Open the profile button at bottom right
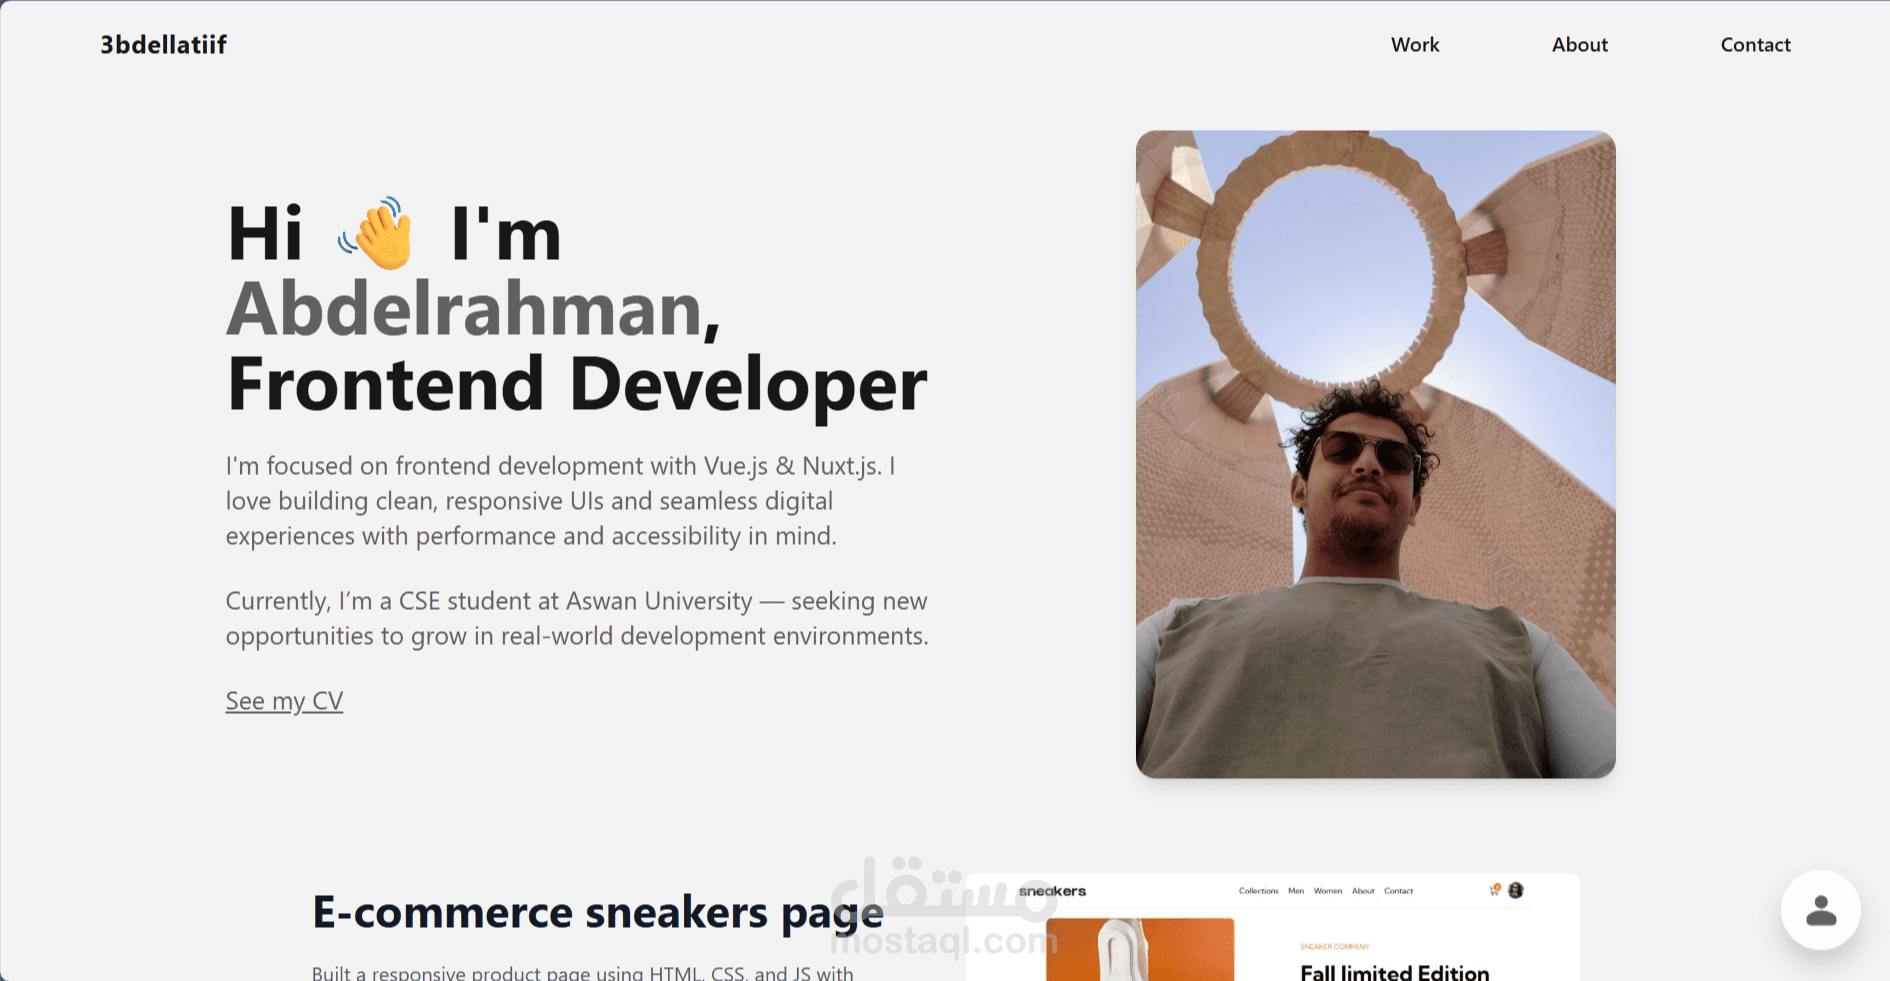This screenshot has width=1890, height=981. [x=1822, y=908]
